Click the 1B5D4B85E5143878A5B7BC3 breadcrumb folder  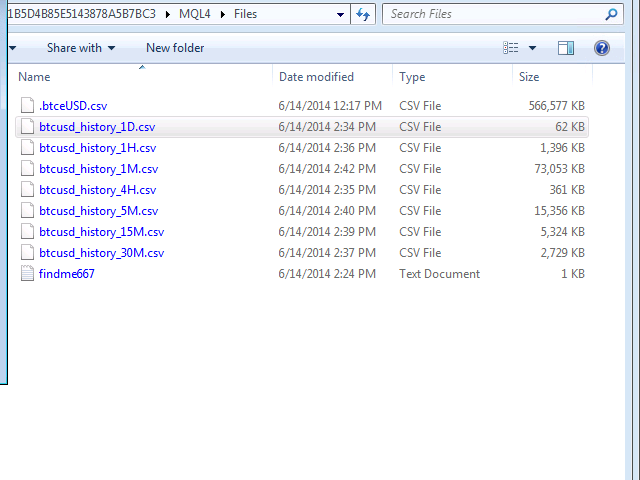82,14
